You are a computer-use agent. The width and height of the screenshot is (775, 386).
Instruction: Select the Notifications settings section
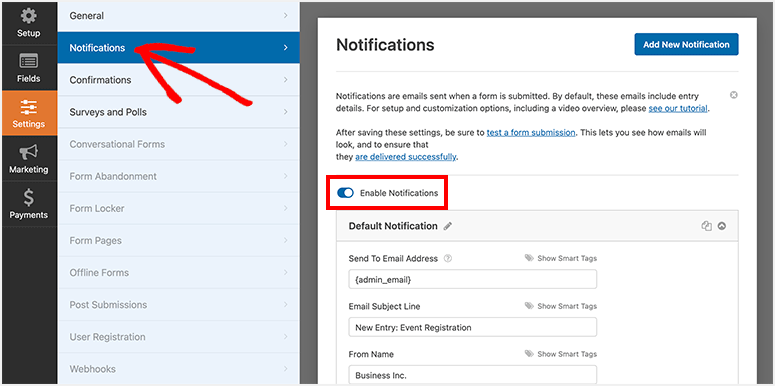point(178,48)
